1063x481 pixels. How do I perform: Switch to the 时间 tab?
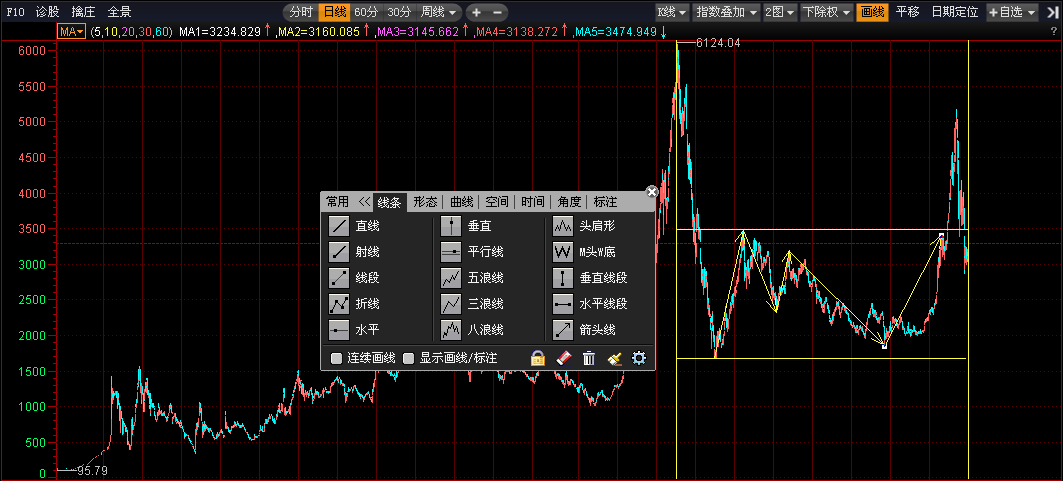click(533, 202)
